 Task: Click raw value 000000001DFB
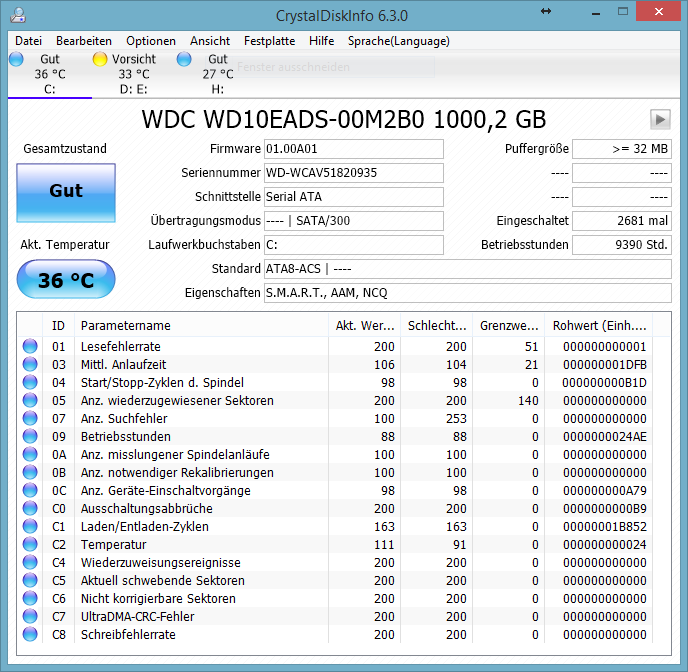605,365
